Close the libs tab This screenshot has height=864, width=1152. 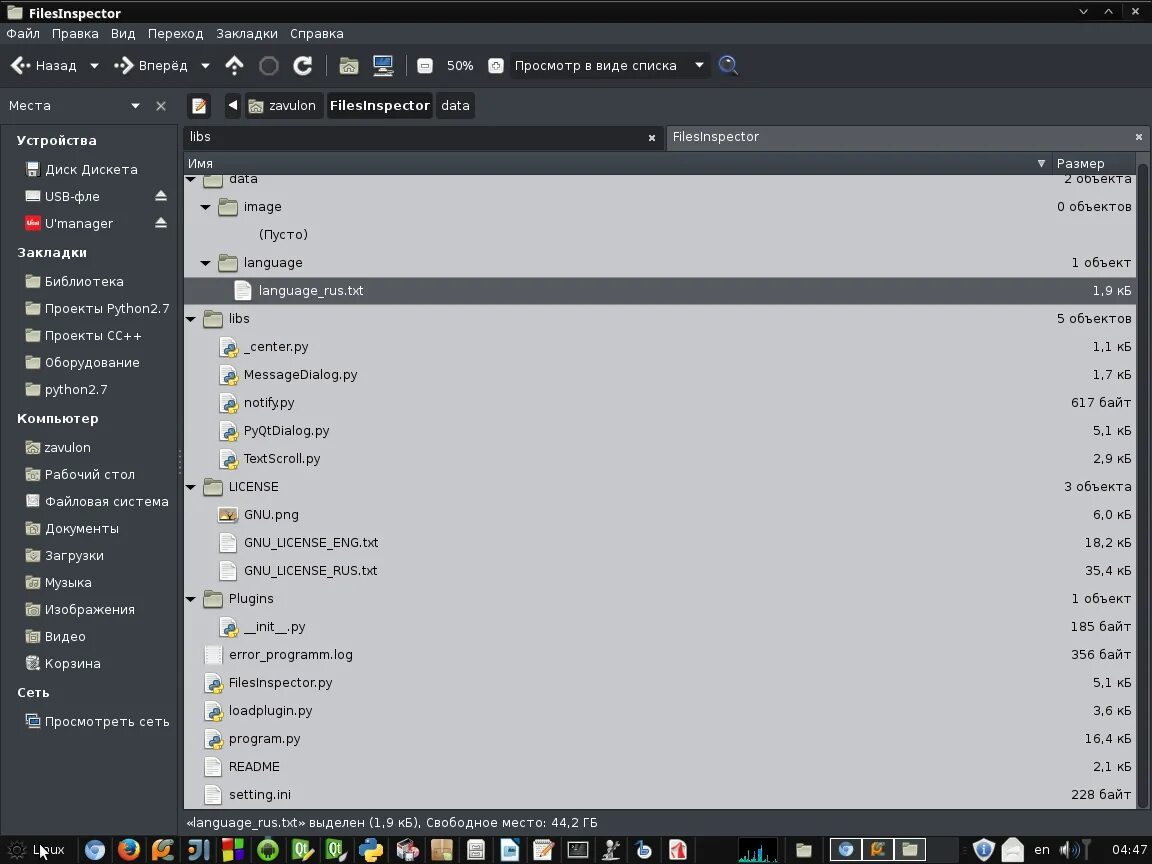(652, 138)
